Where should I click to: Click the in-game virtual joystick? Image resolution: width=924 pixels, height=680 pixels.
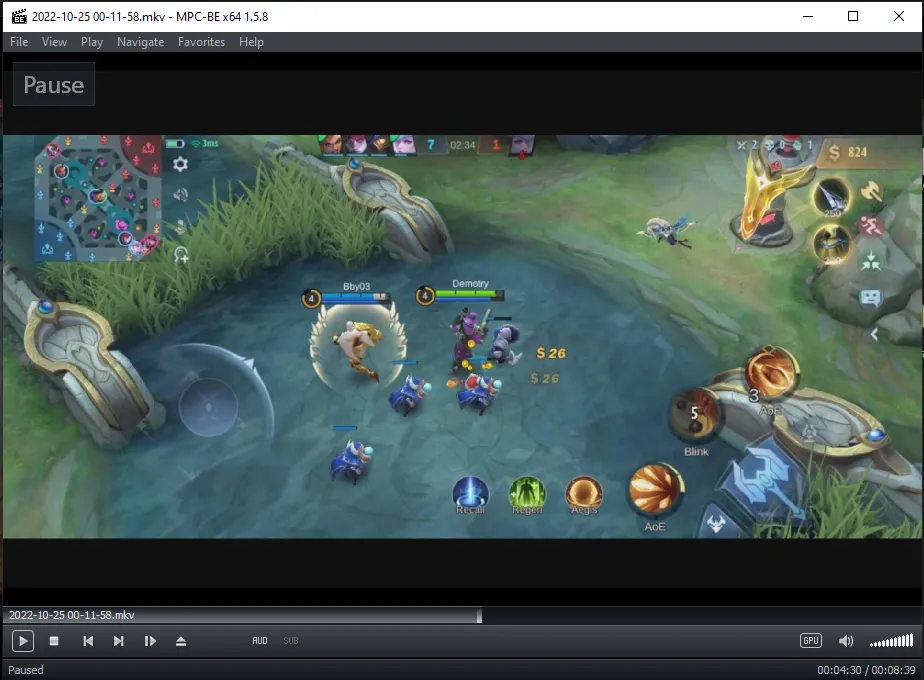point(208,407)
